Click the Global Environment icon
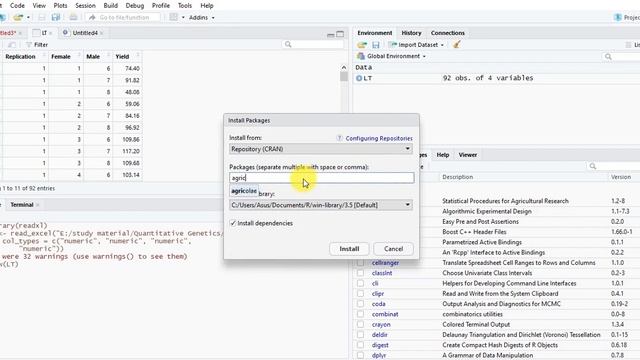Viewport: 640px width, 360px height. pyautogui.click(x=360, y=56)
